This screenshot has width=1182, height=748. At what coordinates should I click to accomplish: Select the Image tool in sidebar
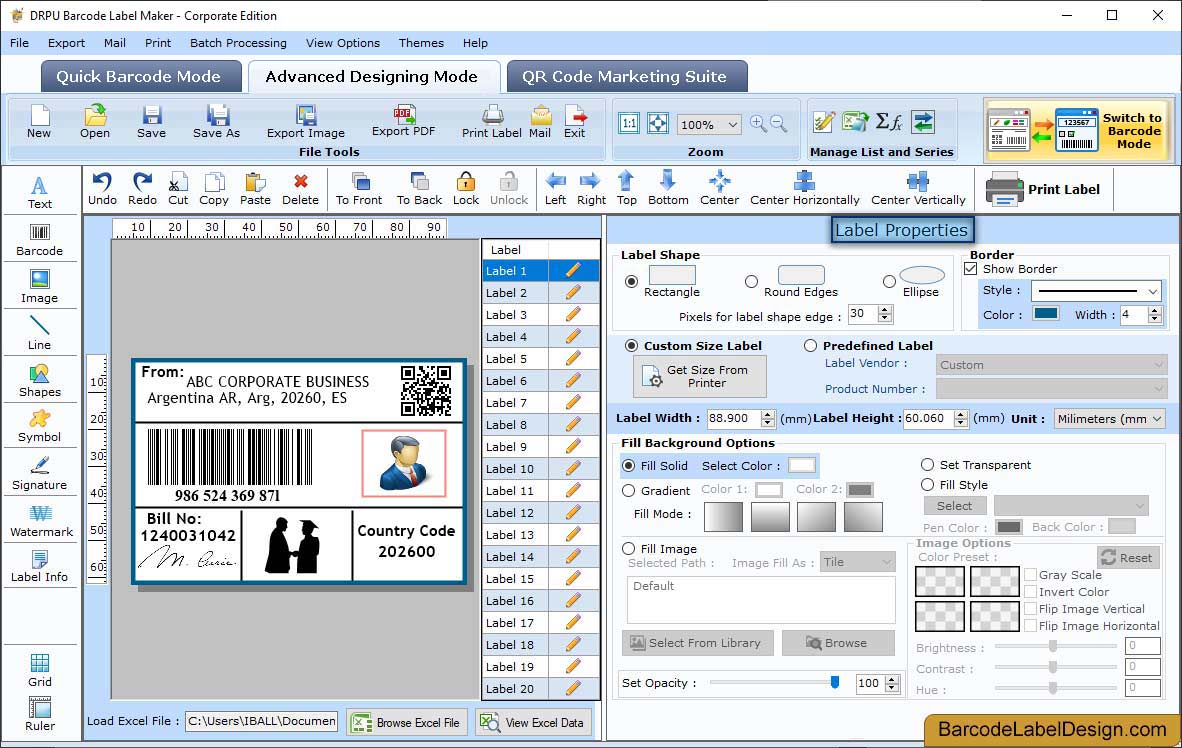click(x=39, y=287)
